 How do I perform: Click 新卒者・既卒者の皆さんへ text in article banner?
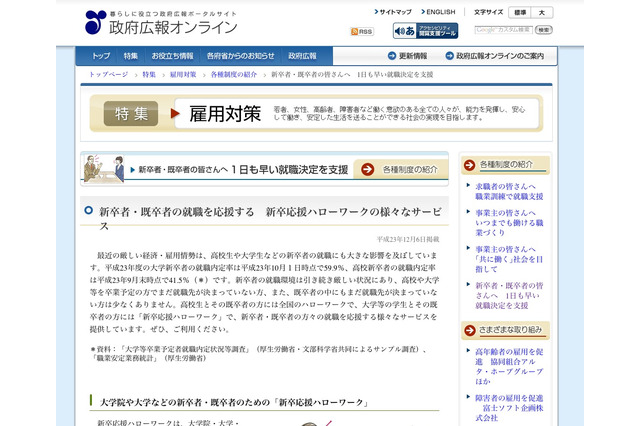183,170
